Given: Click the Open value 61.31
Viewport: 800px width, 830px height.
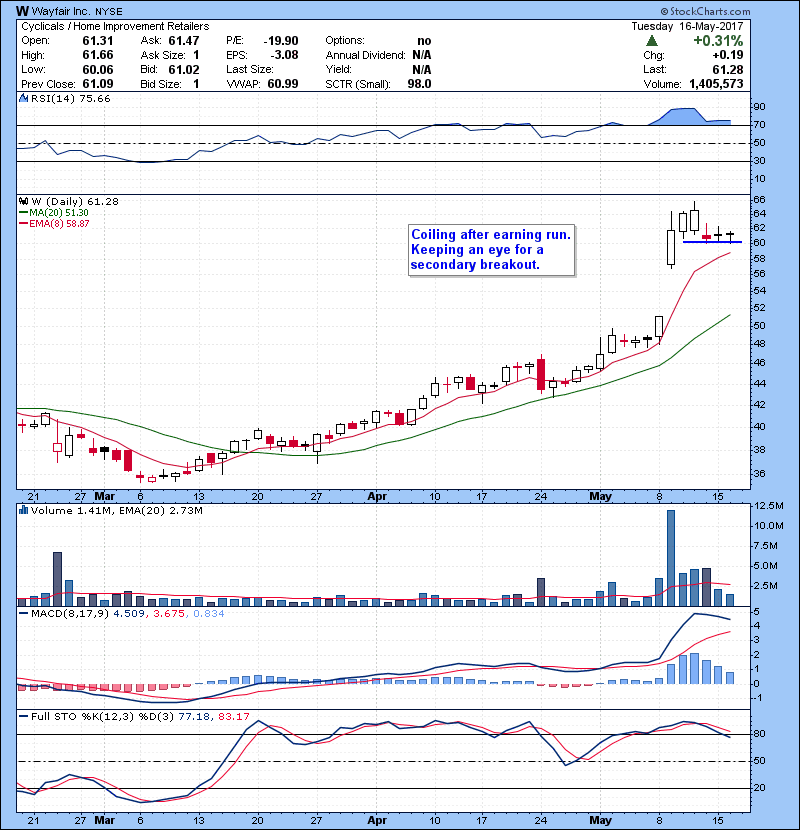Looking at the screenshot, I should pyautogui.click(x=98, y=41).
